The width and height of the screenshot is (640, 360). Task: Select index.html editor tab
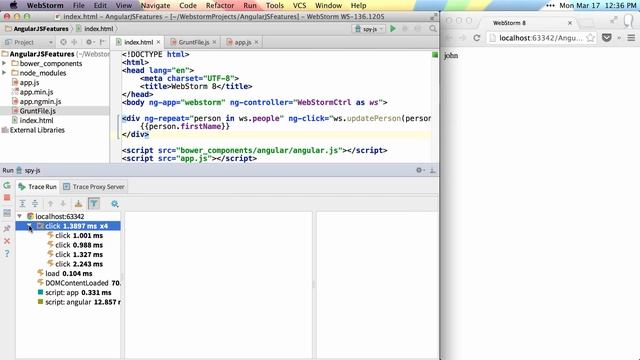click(138, 42)
